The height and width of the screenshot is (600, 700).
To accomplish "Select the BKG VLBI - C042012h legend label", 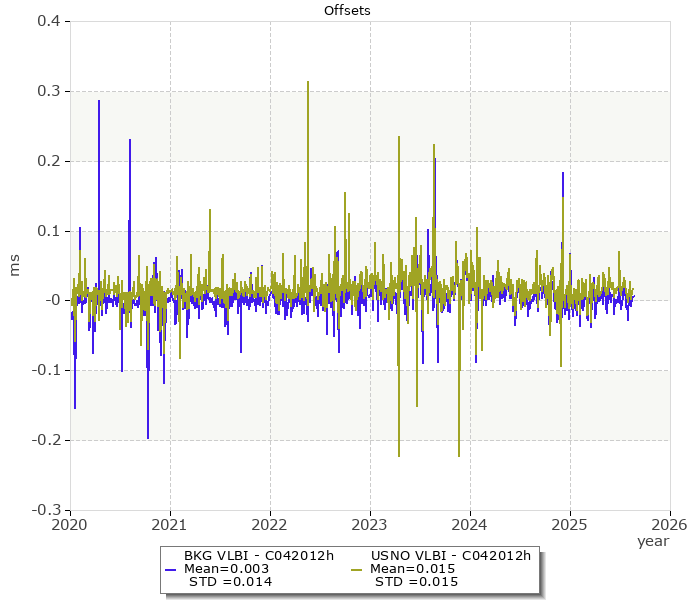I will (x=258, y=555).
